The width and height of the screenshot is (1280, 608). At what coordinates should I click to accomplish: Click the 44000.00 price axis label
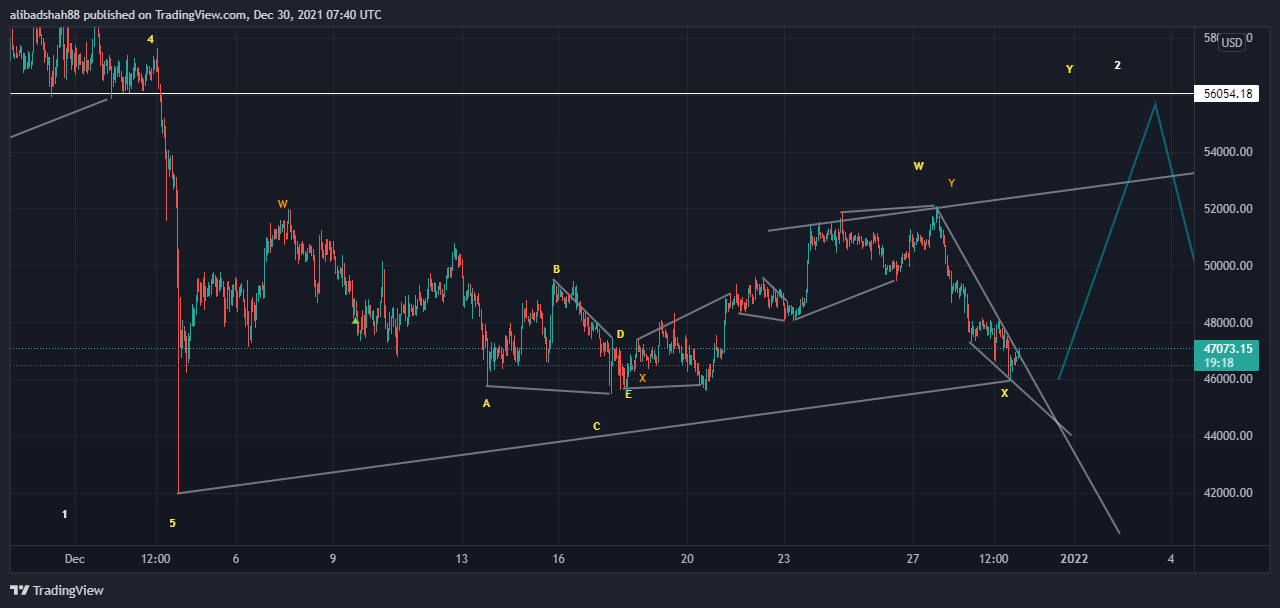1227,436
